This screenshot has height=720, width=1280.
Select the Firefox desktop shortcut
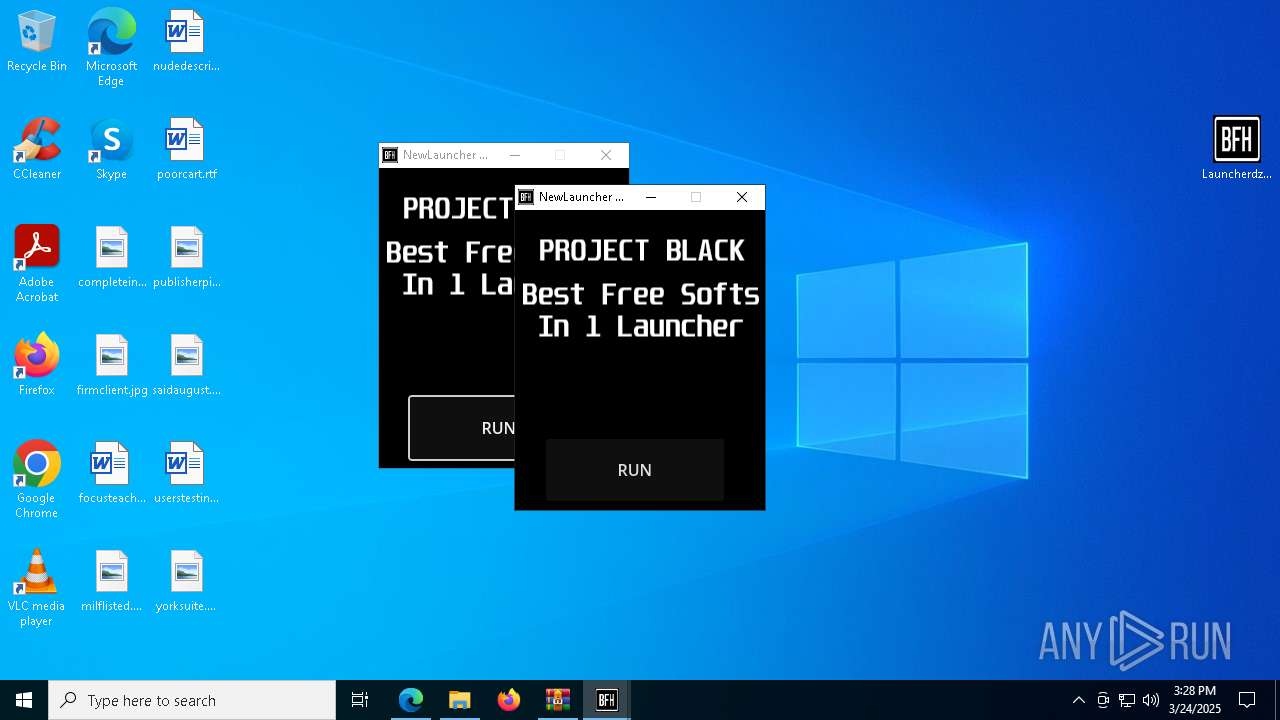[x=37, y=366]
